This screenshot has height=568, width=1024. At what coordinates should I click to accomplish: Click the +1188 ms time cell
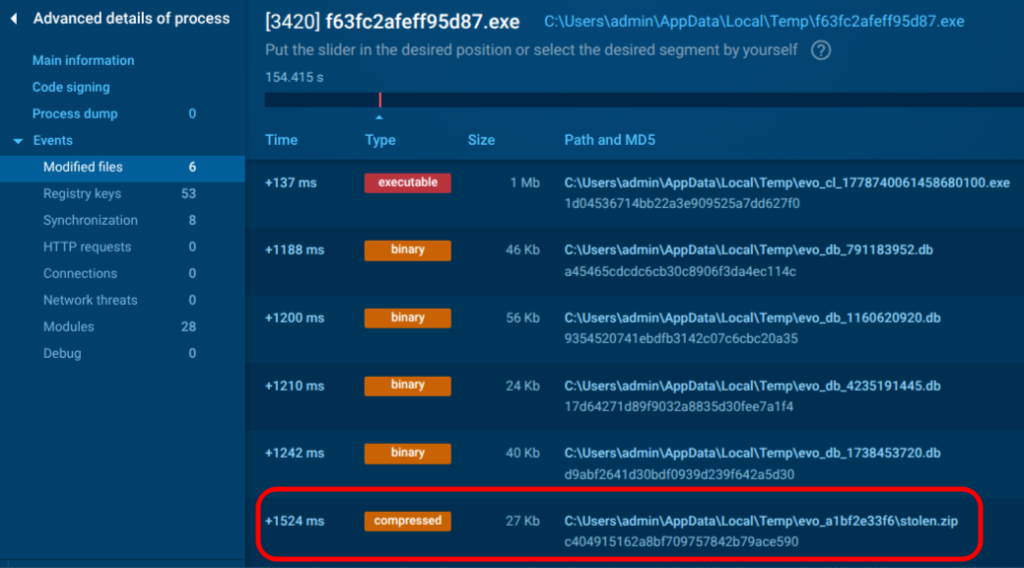295,250
